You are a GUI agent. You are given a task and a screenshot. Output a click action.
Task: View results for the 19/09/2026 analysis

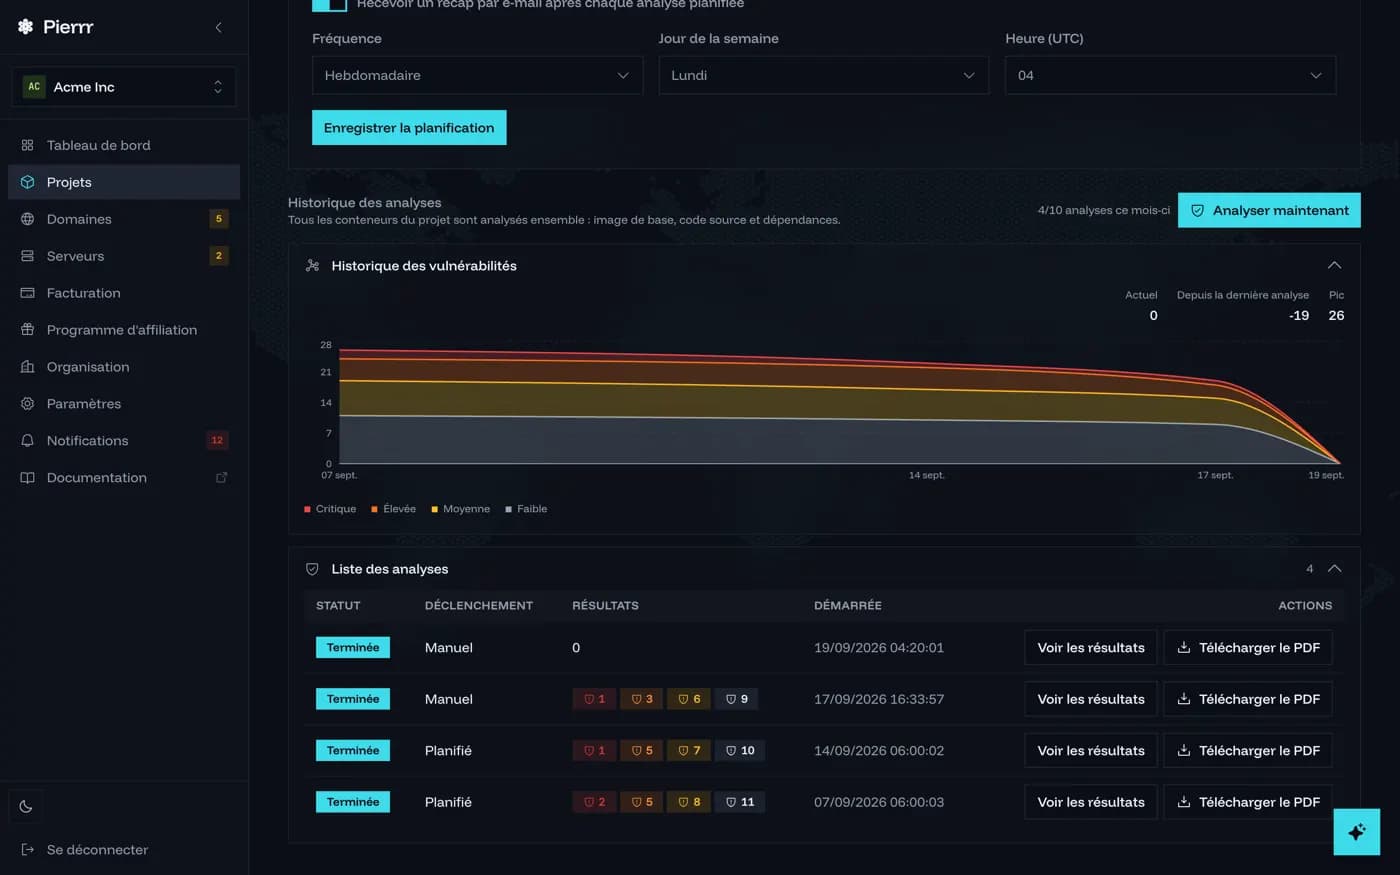coord(1091,648)
